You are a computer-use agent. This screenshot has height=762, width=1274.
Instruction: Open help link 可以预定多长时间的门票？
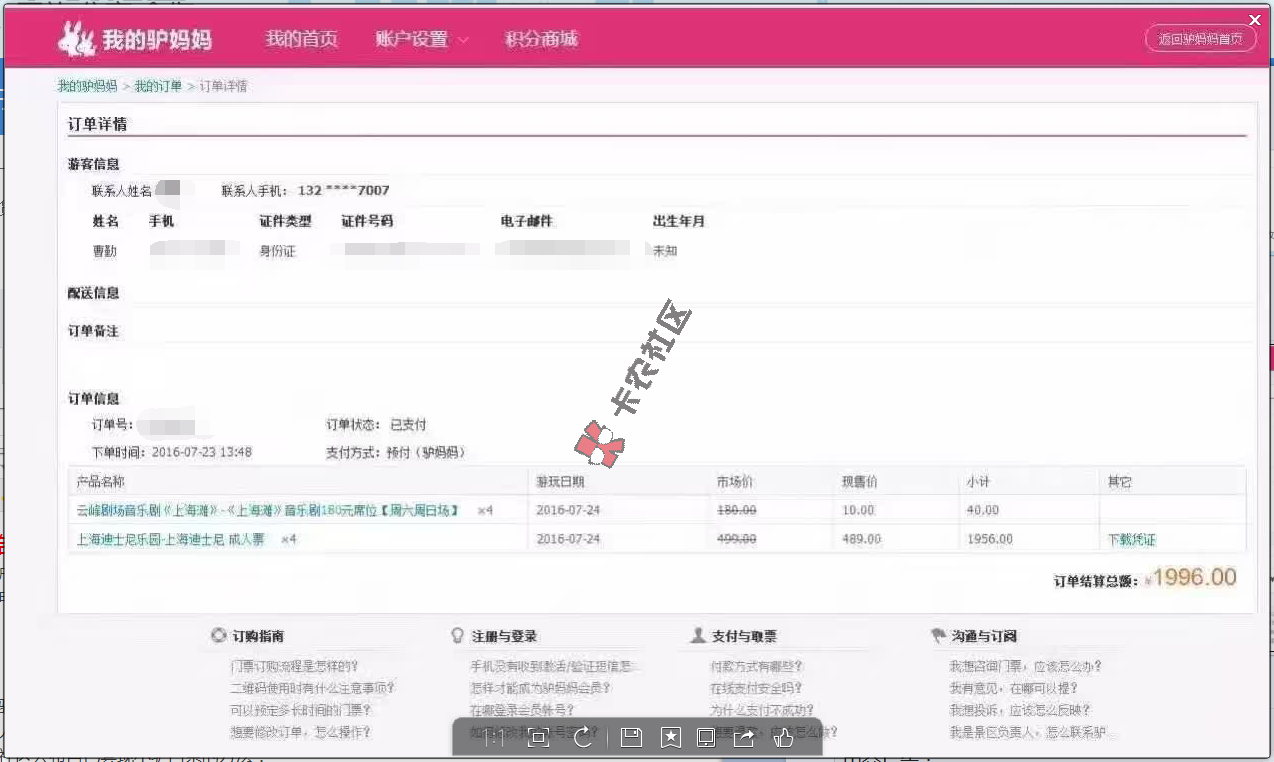(300, 710)
